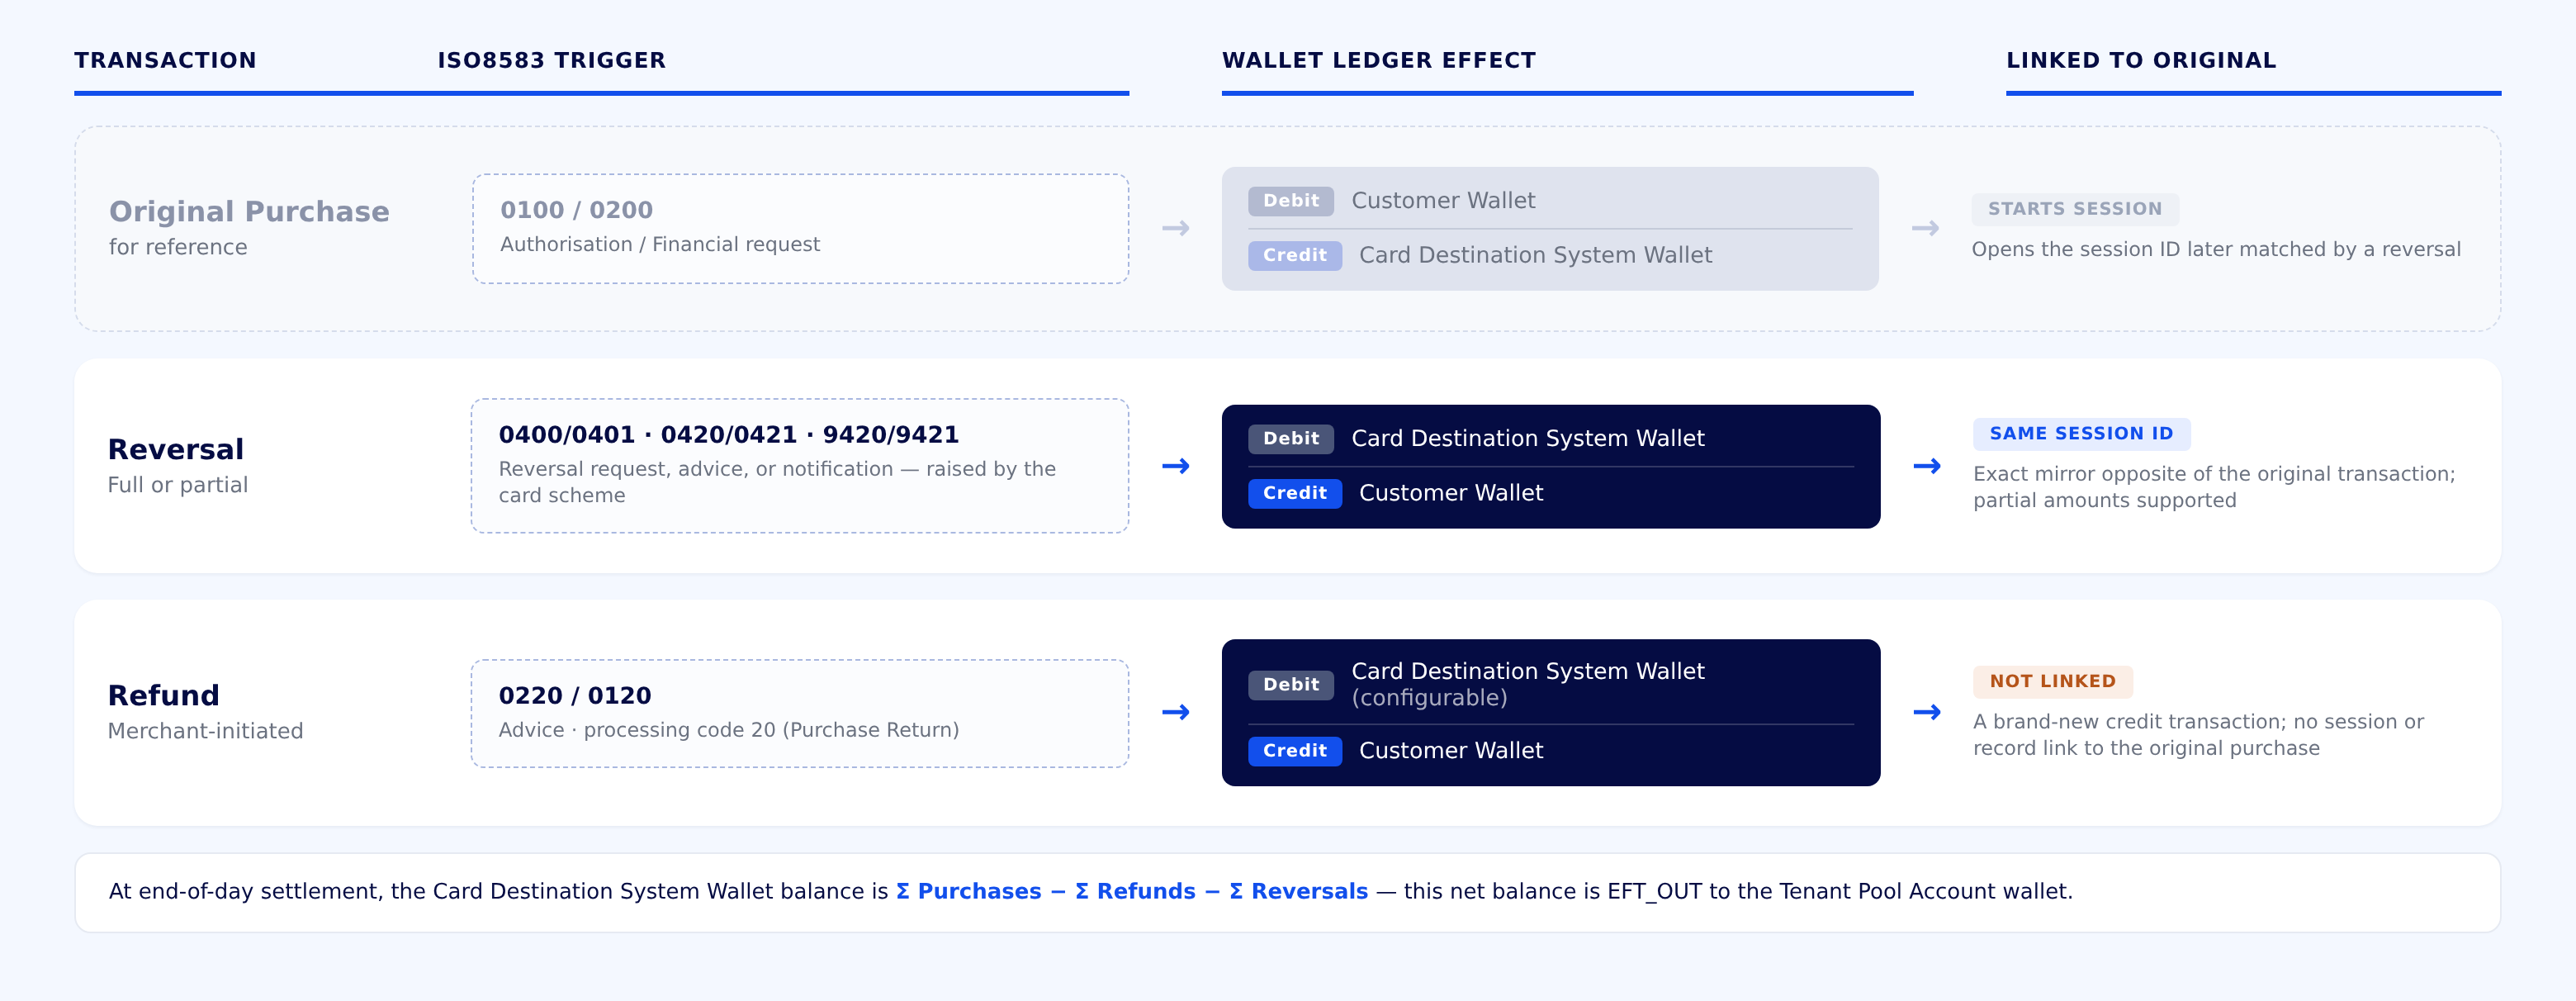Click the Refund row Credit badge
The image size is (2576, 1001).
point(1294,750)
